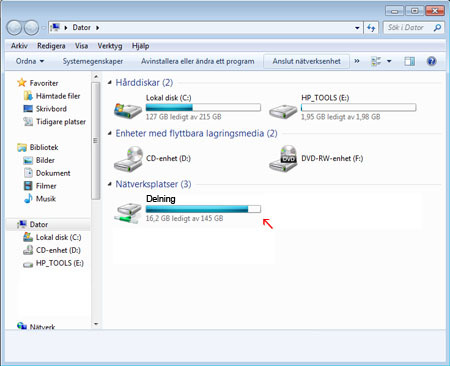Screen dimensions: 450x366
Task: Click the arrow after Dator in address bar
Action: coord(97,28)
